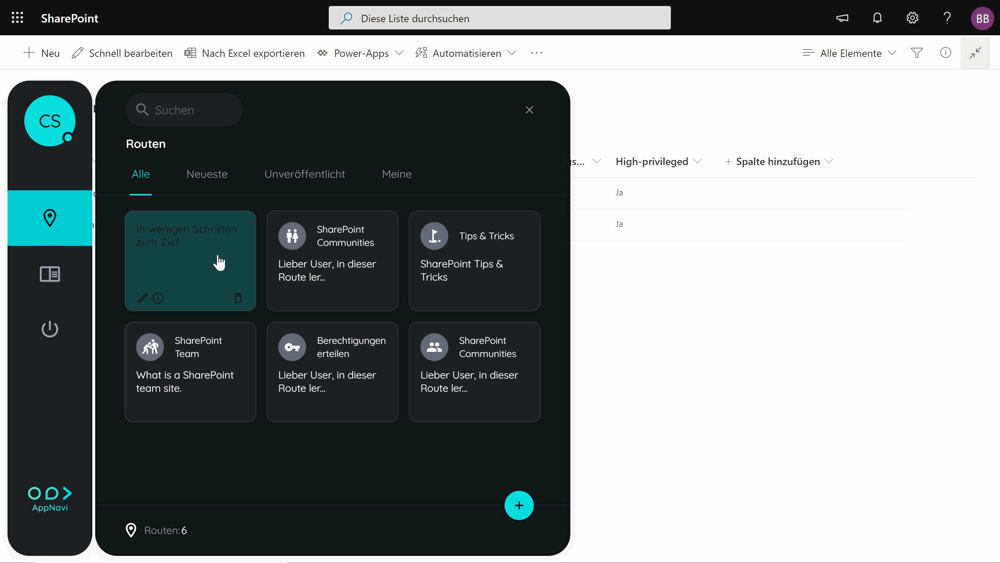
Task: Edit the hovered route with pencil icon
Action: (142, 298)
